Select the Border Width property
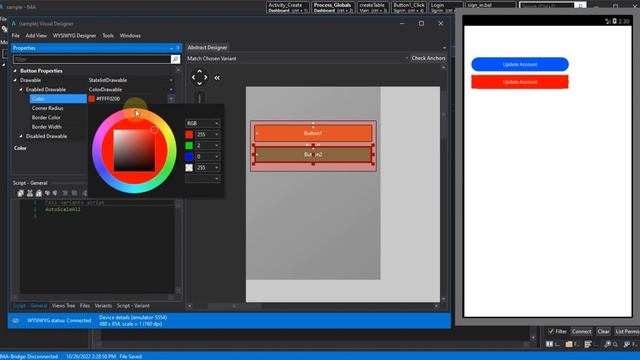This screenshot has height=360, width=640. click(x=47, y=127)
